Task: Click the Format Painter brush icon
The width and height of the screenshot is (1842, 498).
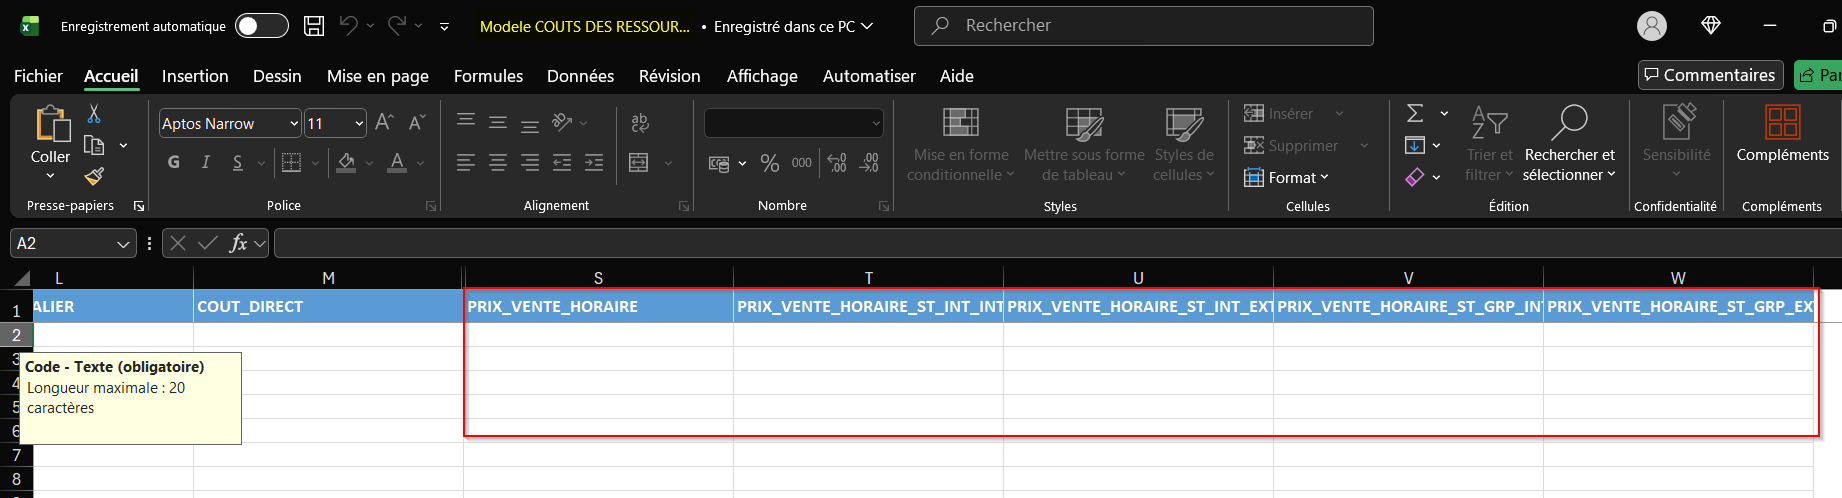Action: 94,176
